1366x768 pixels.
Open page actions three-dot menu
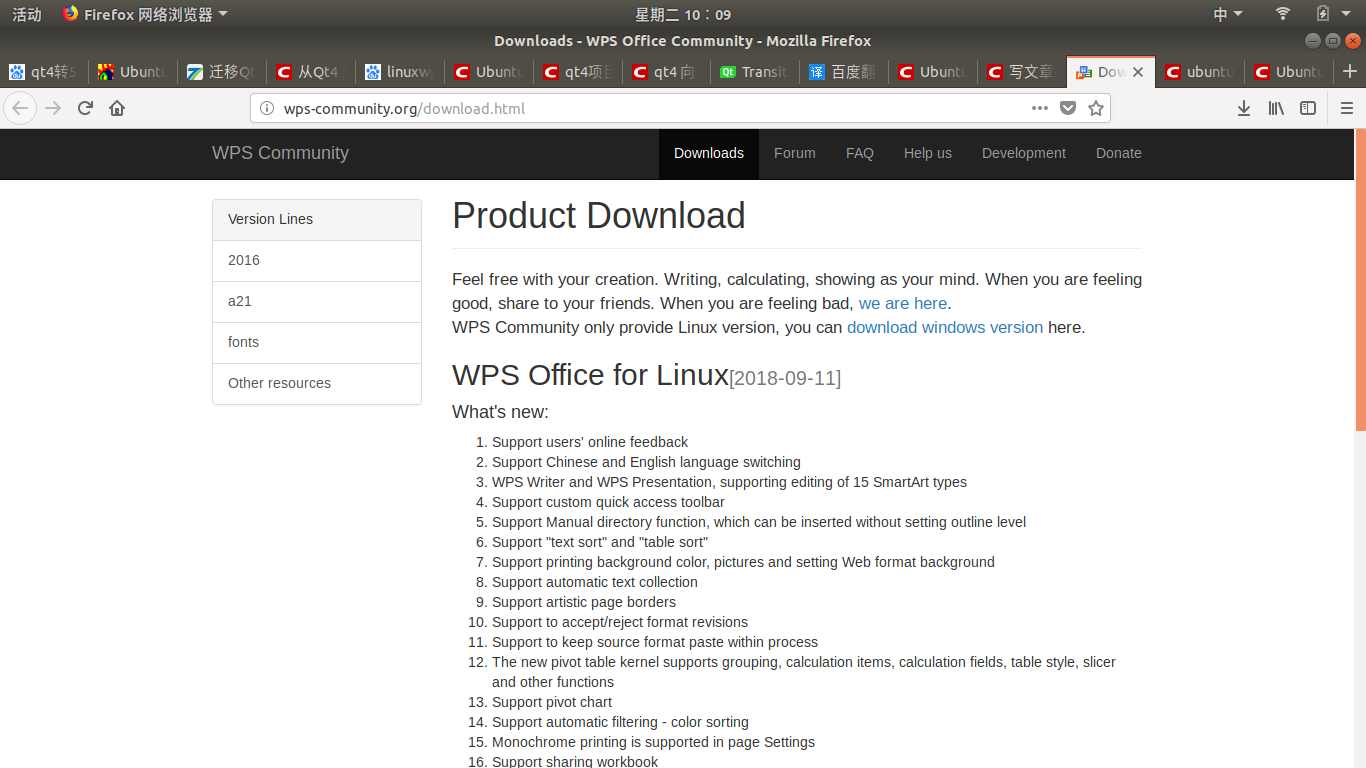[1040, 108]
